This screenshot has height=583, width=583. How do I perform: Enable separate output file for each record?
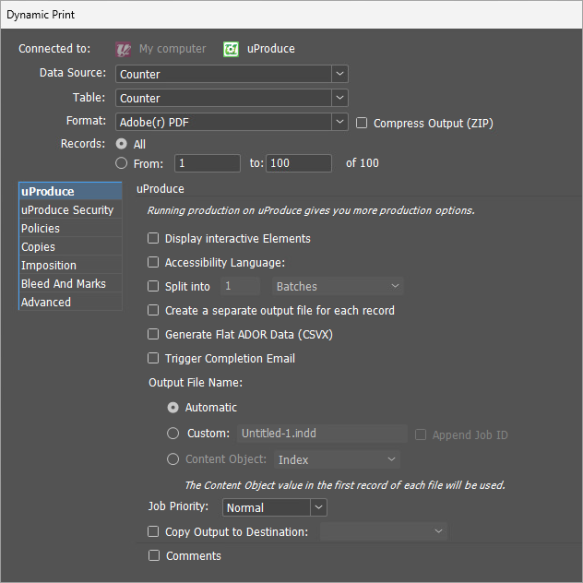tap(153, 310)
